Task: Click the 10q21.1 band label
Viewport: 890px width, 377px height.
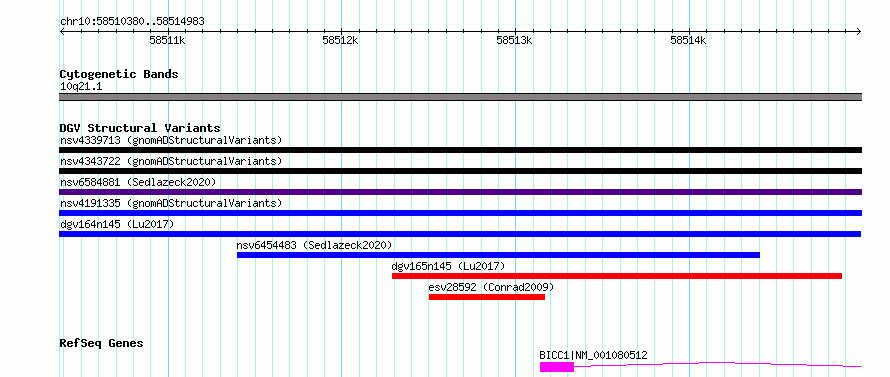Action: (81, 87)
